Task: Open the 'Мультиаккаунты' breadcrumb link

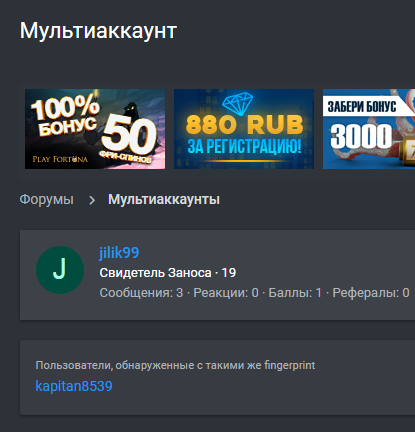Action: [164, 200]
